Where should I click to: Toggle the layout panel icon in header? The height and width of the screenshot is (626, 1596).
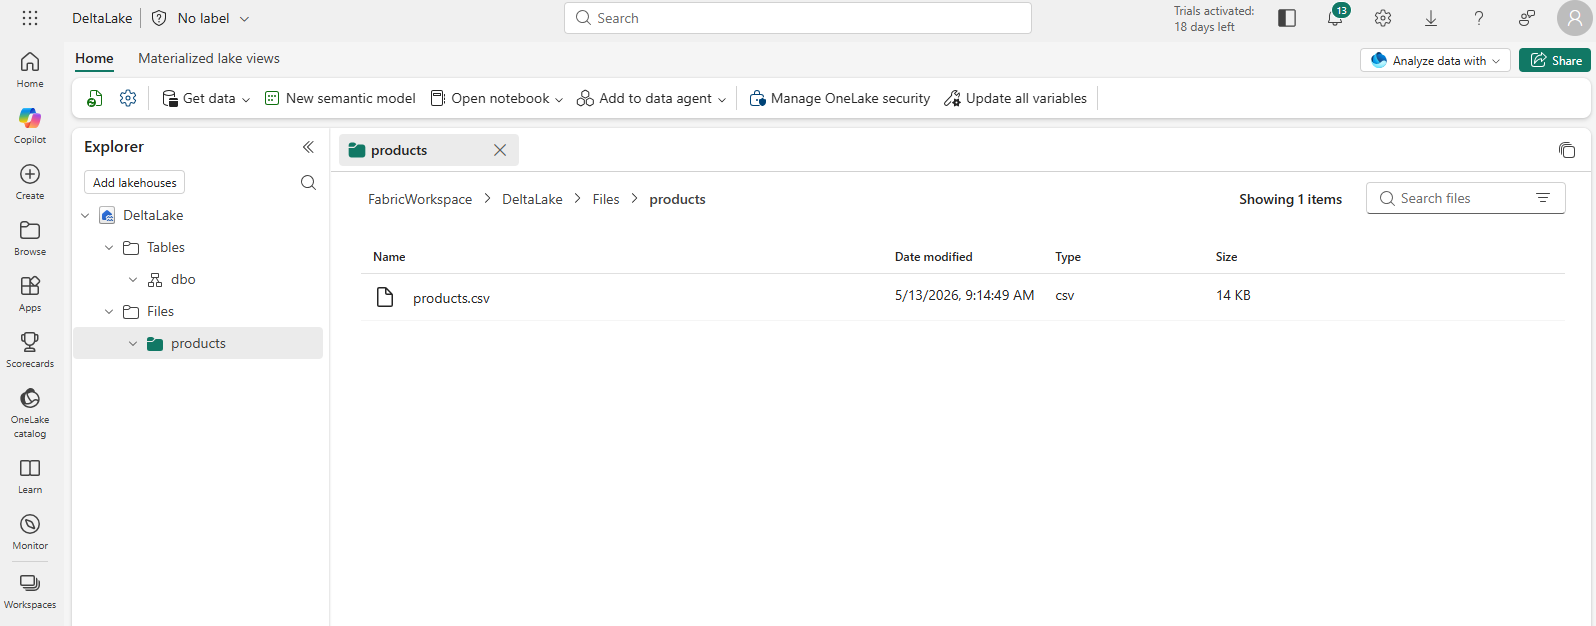click(x=1287, y=18)
